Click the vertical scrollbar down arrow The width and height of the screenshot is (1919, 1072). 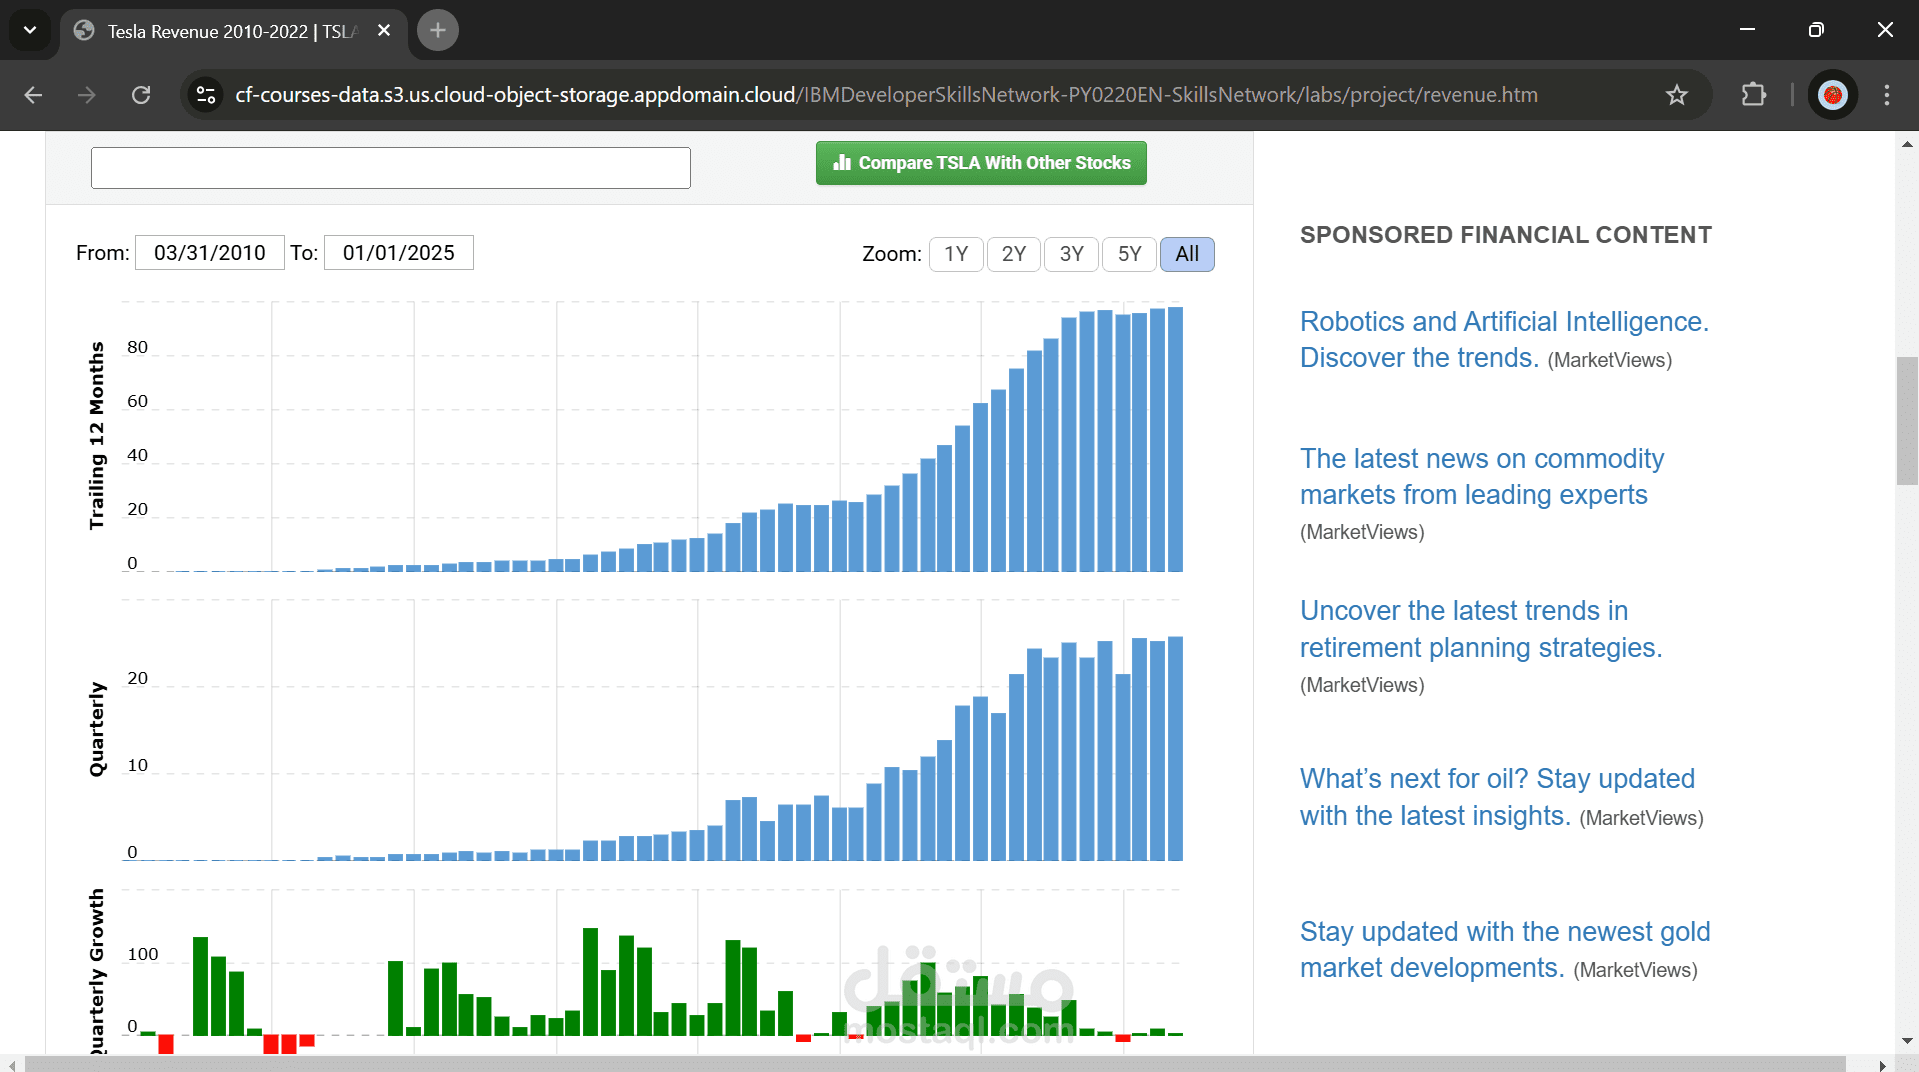[1907, 1042]
